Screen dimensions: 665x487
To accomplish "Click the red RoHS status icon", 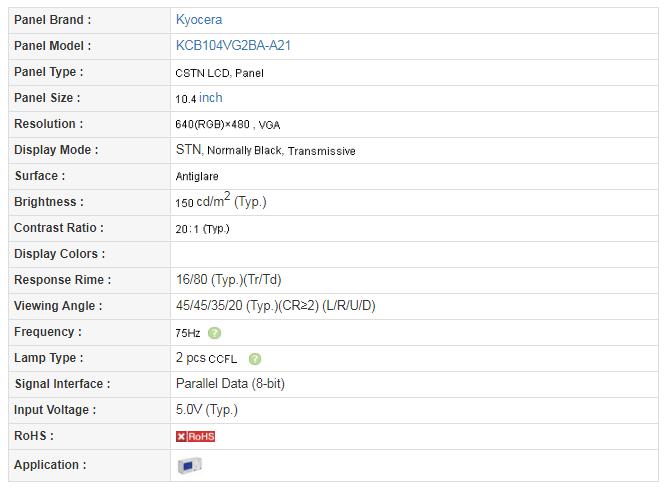I will click(196, 436).
